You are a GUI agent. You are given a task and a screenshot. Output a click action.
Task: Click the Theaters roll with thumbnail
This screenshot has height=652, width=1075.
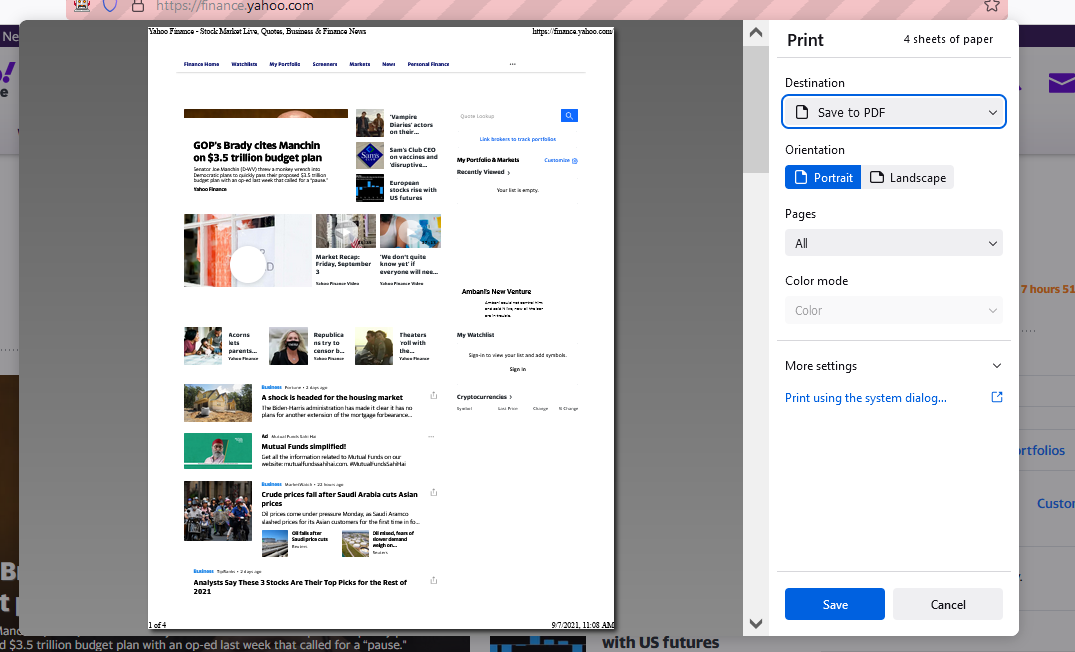[374, 346]
